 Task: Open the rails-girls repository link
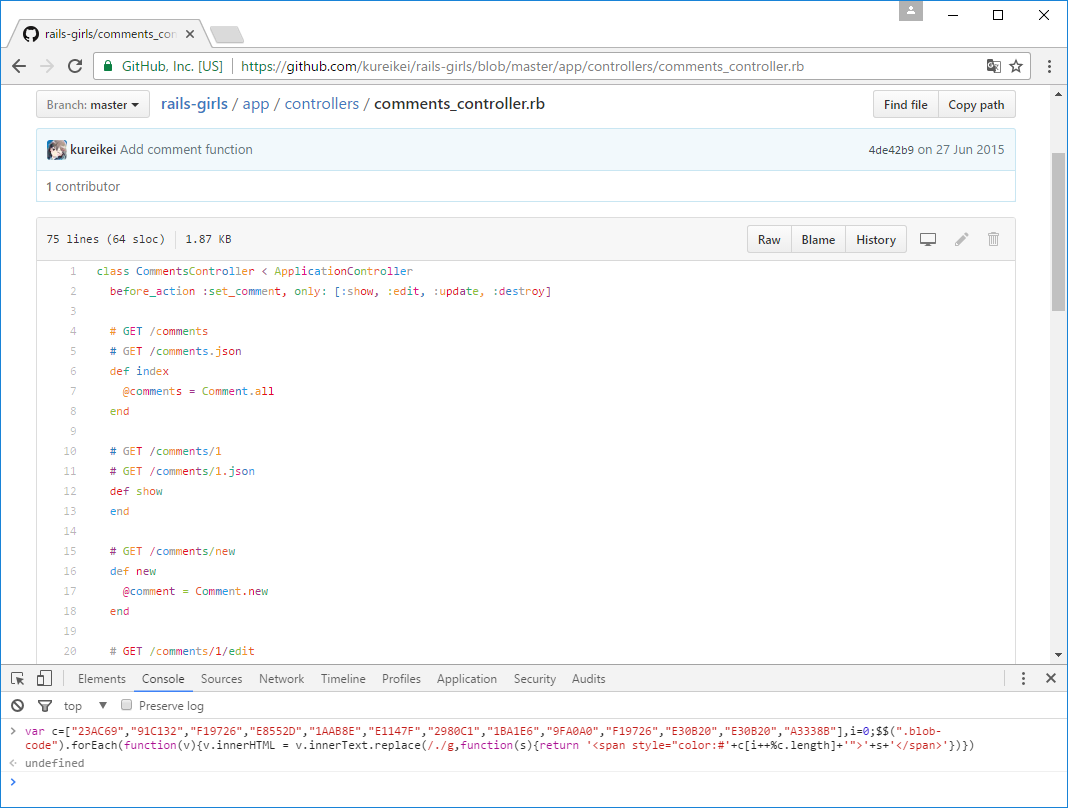click(x=194, y=104)
